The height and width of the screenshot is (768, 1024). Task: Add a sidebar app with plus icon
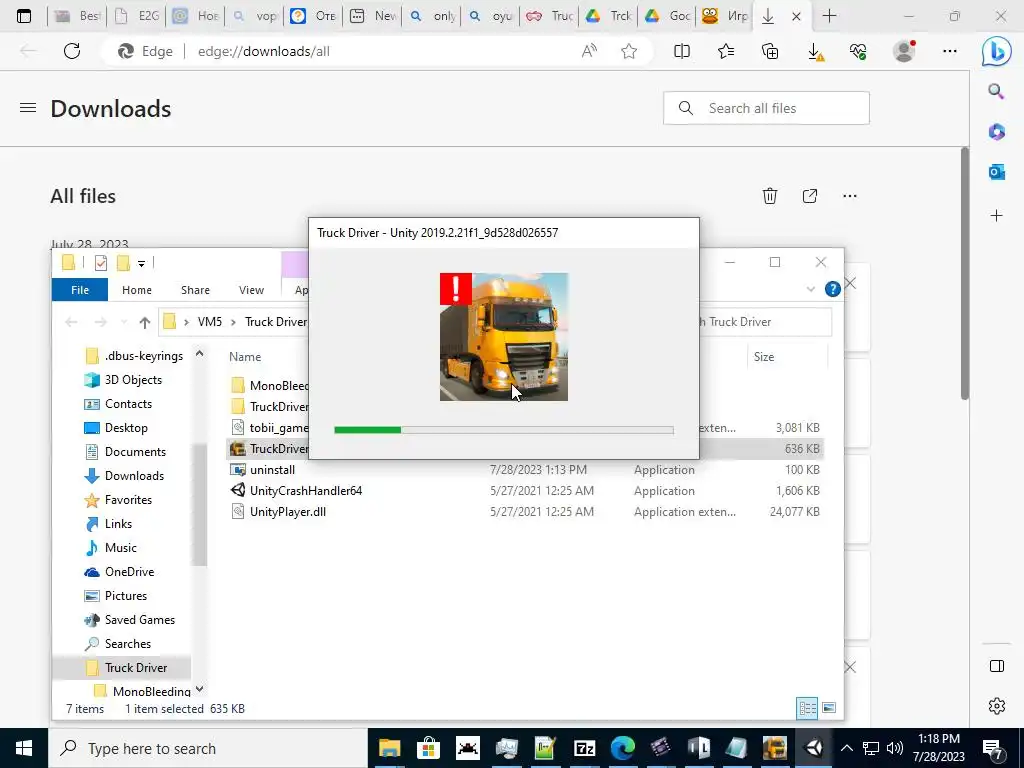(x=996, y=216)
